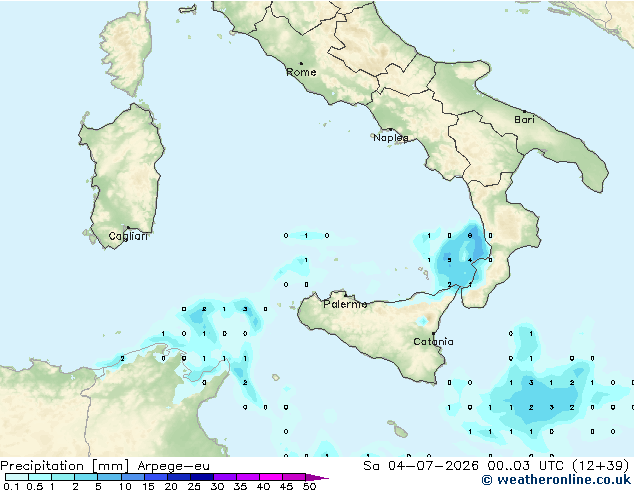
Task: Click the 40–45 mm bright magenta legend box
Action: [271, 477]
